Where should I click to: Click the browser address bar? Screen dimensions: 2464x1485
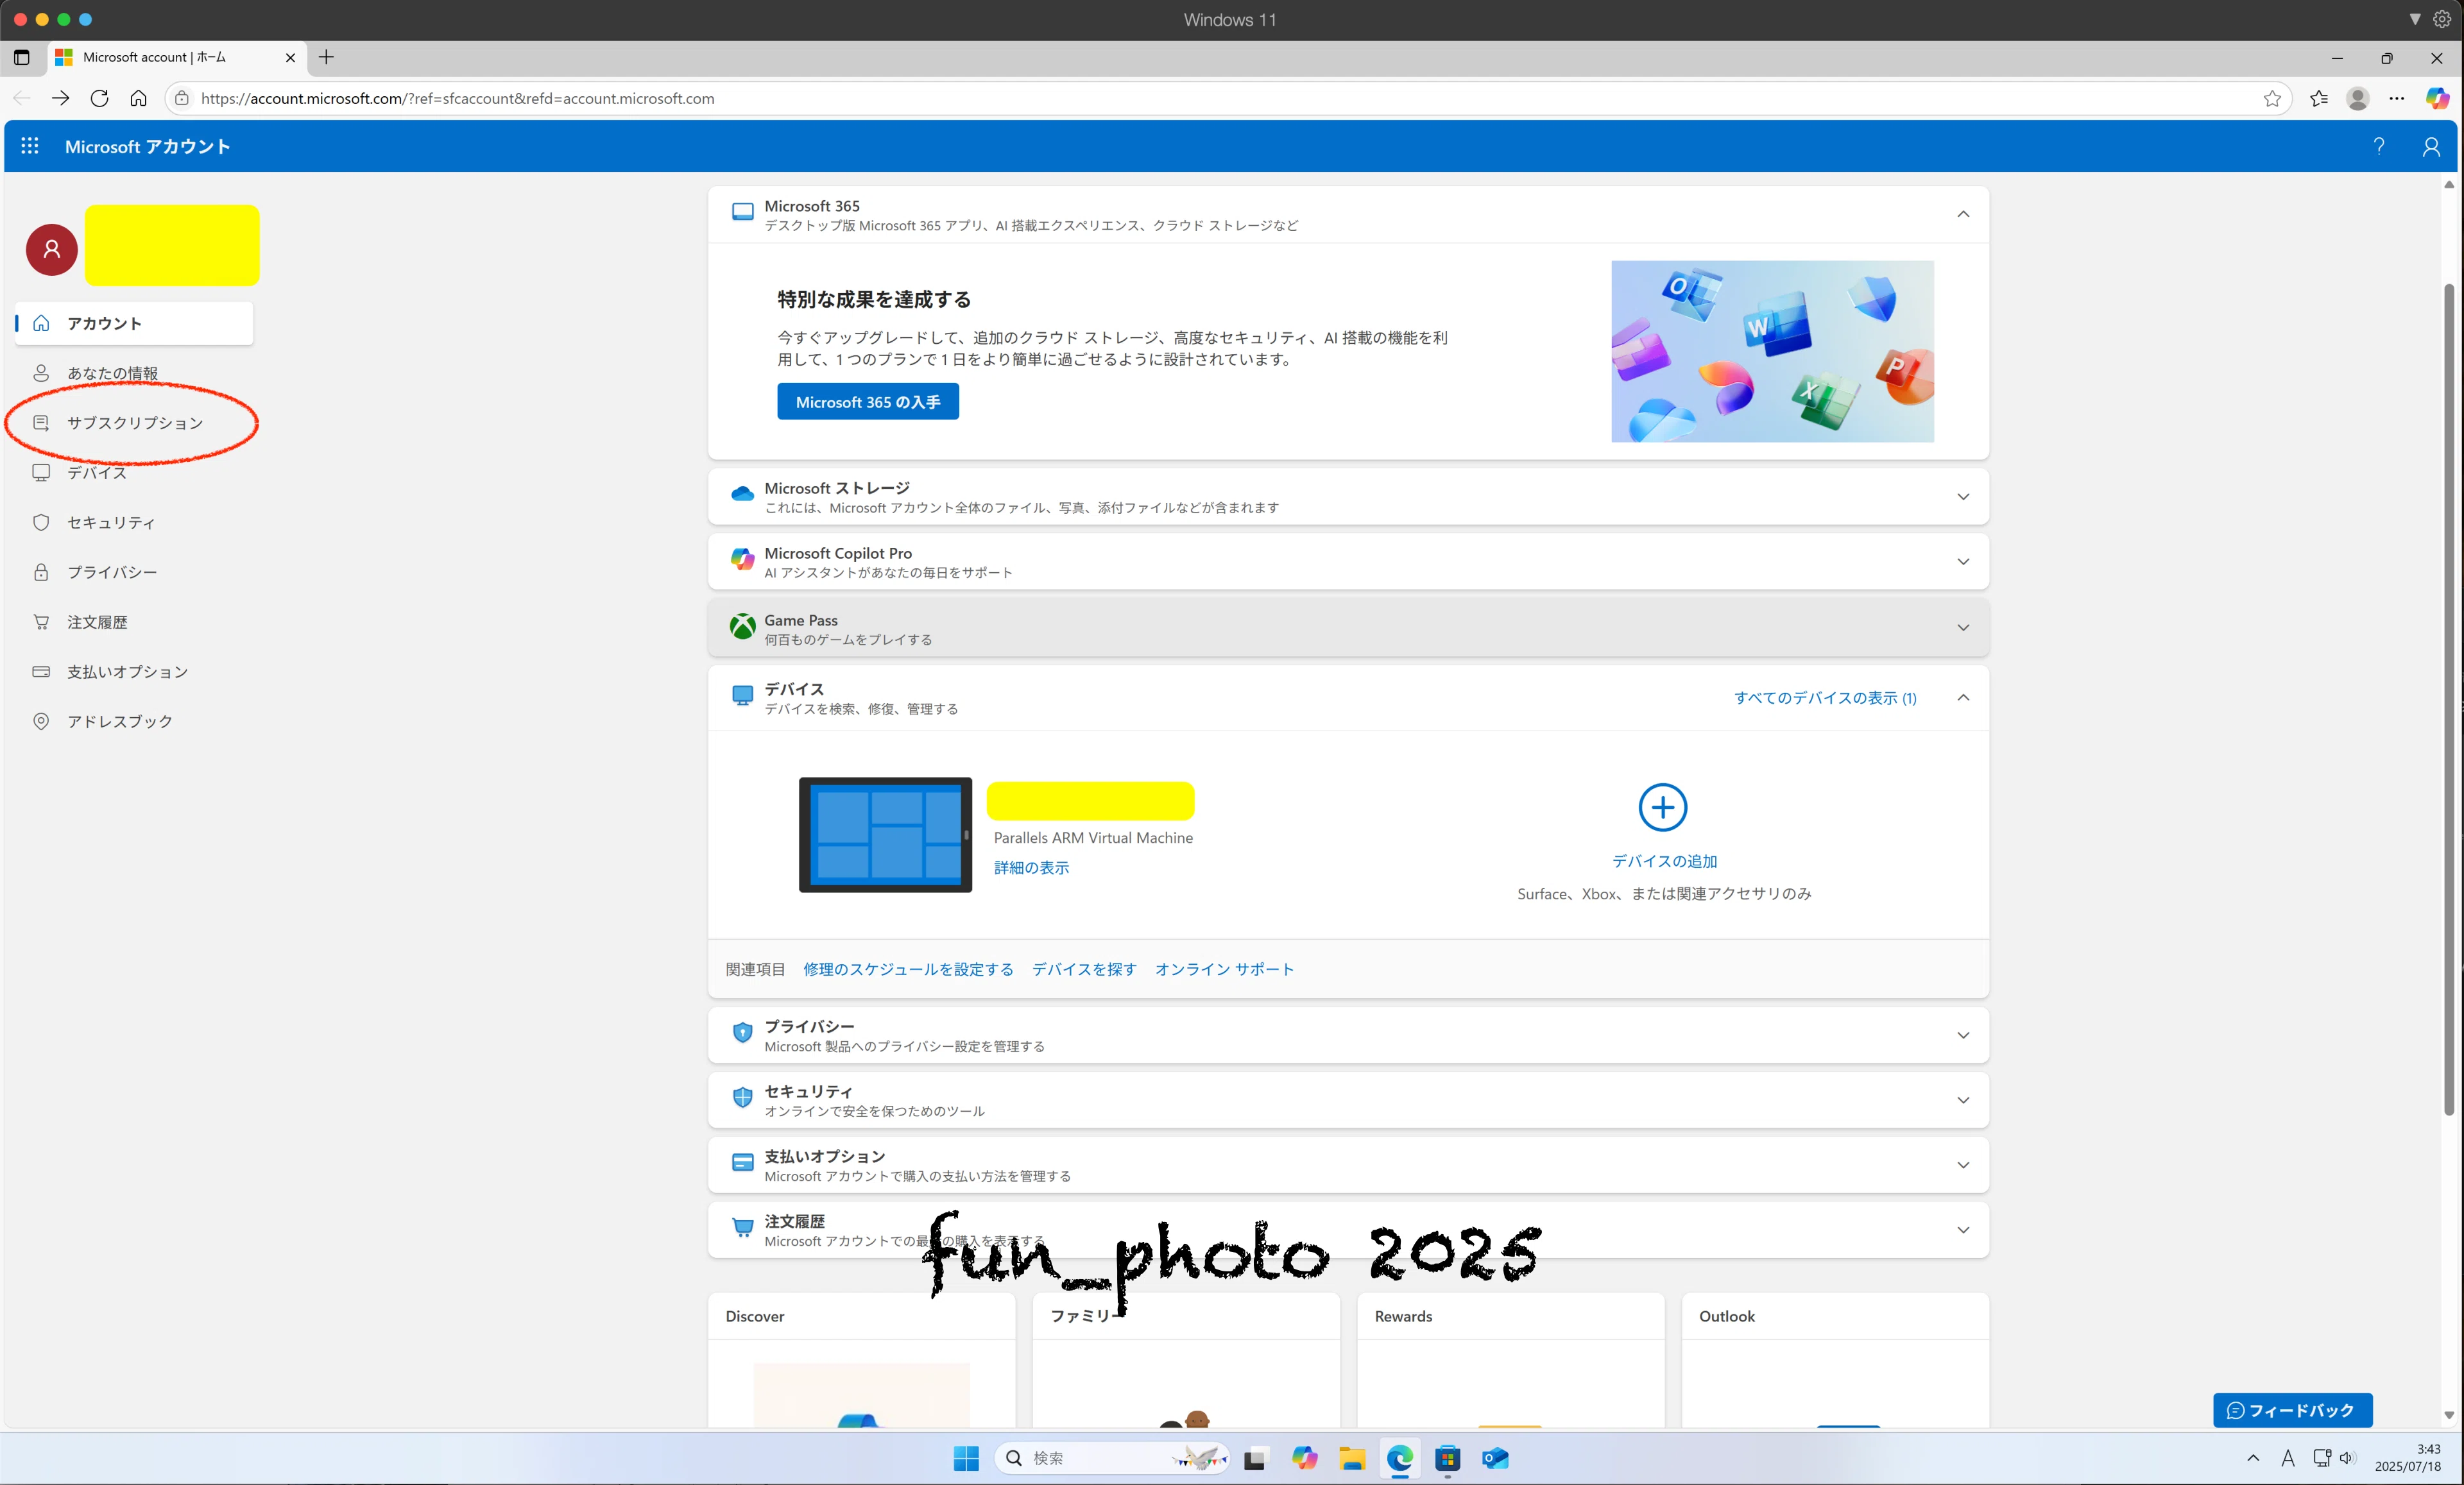pos(1228,98)
